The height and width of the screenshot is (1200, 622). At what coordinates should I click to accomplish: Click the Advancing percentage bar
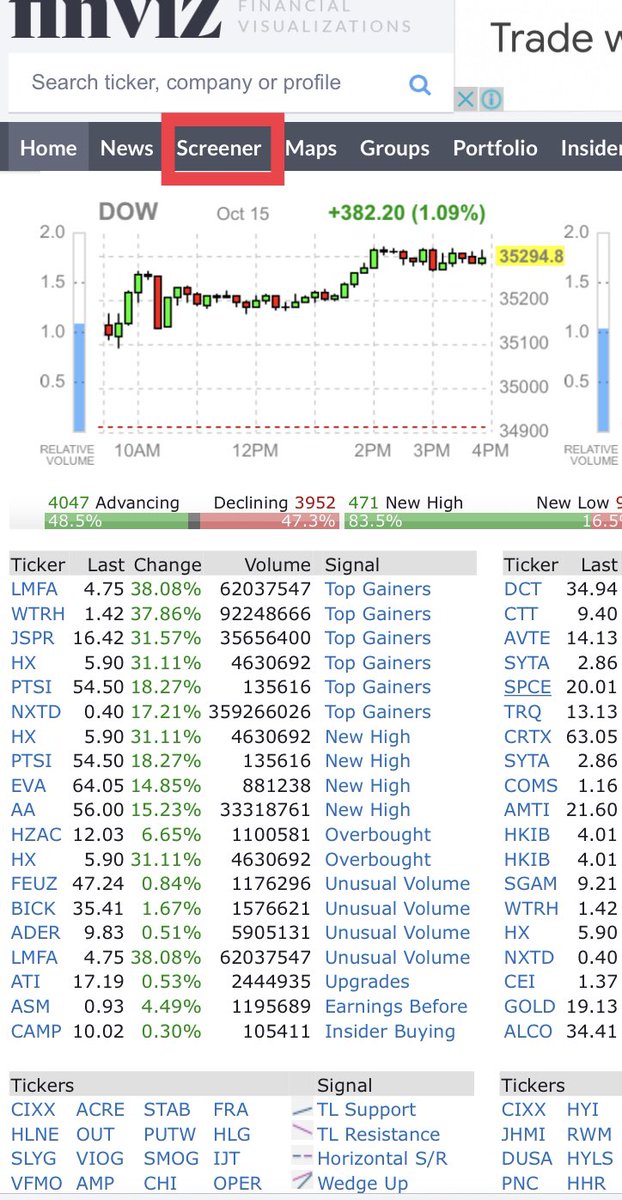pyautogui.click(x=116, y=521)
